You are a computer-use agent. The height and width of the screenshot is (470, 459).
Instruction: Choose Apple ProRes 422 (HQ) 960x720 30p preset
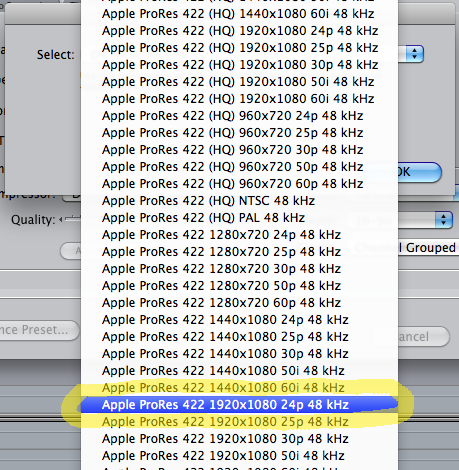click(239, 150)
